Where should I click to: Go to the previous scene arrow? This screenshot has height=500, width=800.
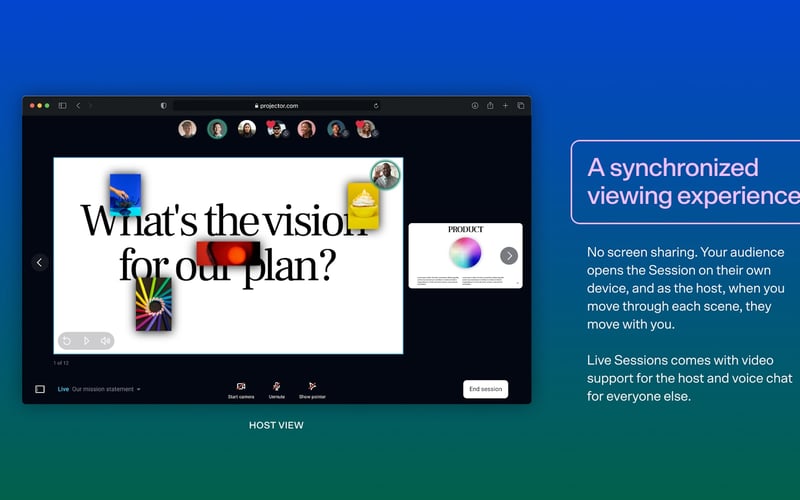pyautogui.click(x=39, y=262)
